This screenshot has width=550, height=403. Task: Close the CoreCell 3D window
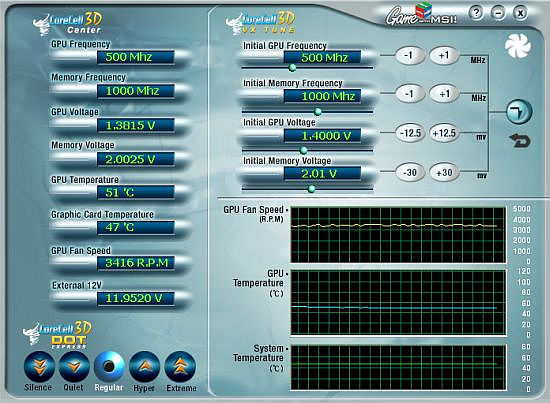pyautogui.click(x=521, y=13)
